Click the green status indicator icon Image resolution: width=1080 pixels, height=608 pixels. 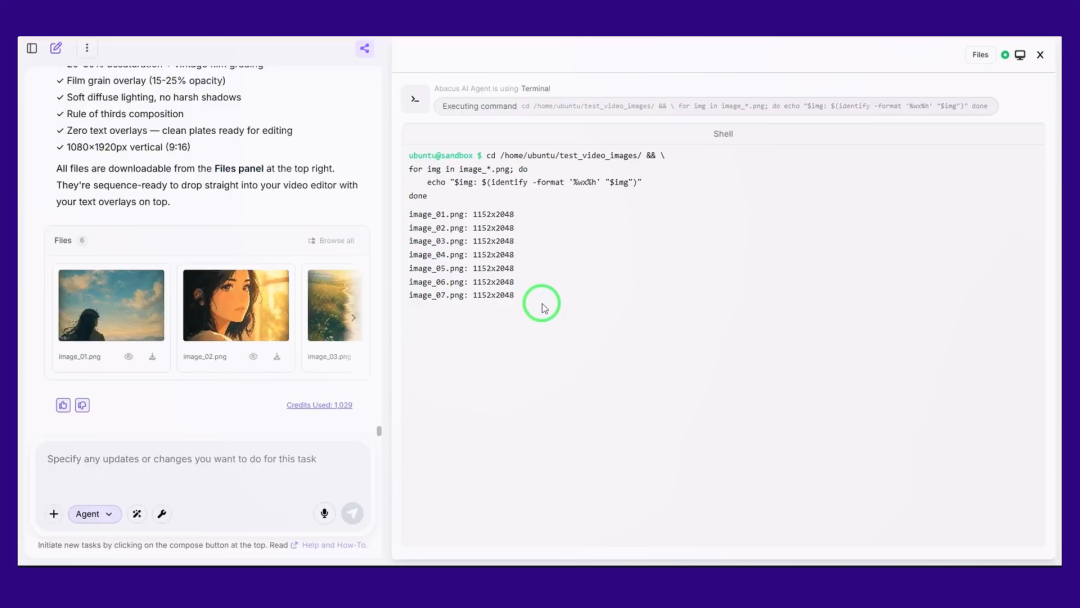click(1006, 55)
